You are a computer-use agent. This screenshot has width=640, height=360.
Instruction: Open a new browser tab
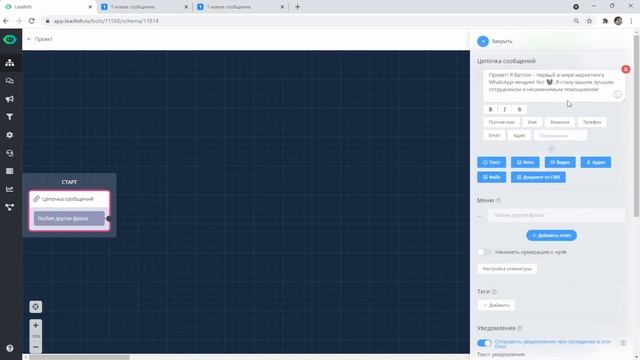coord(298,7)
